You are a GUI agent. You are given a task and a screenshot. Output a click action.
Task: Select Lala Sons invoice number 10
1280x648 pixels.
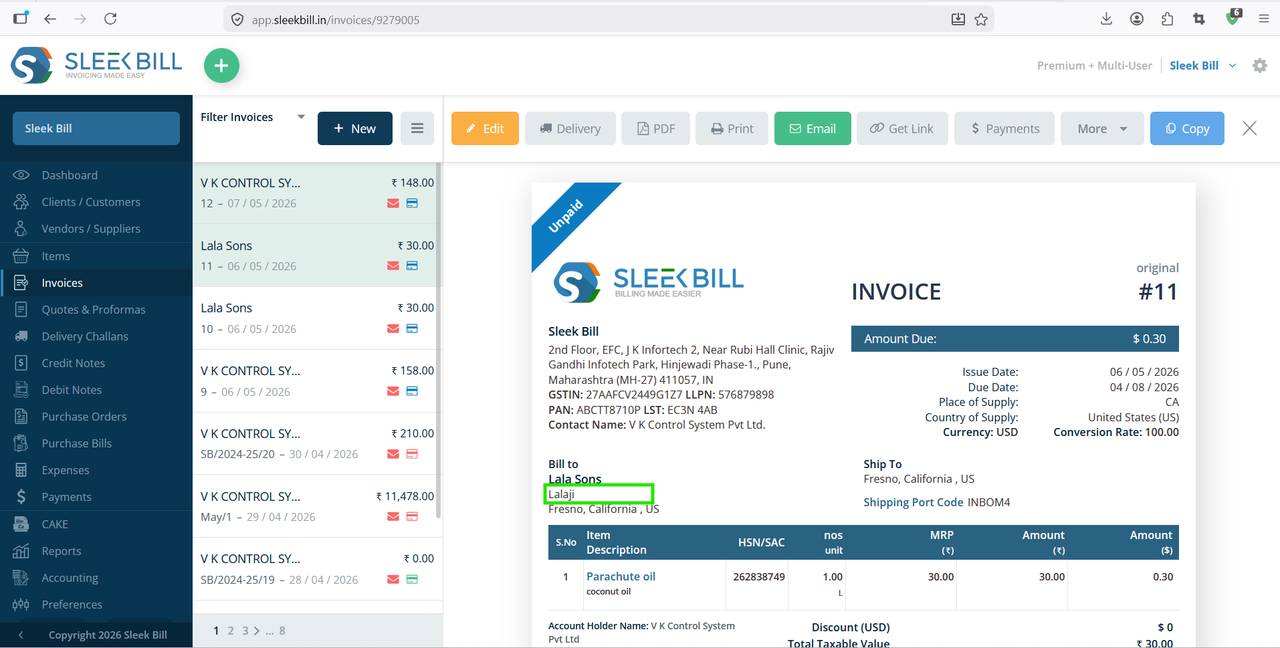tap(316, 318)
